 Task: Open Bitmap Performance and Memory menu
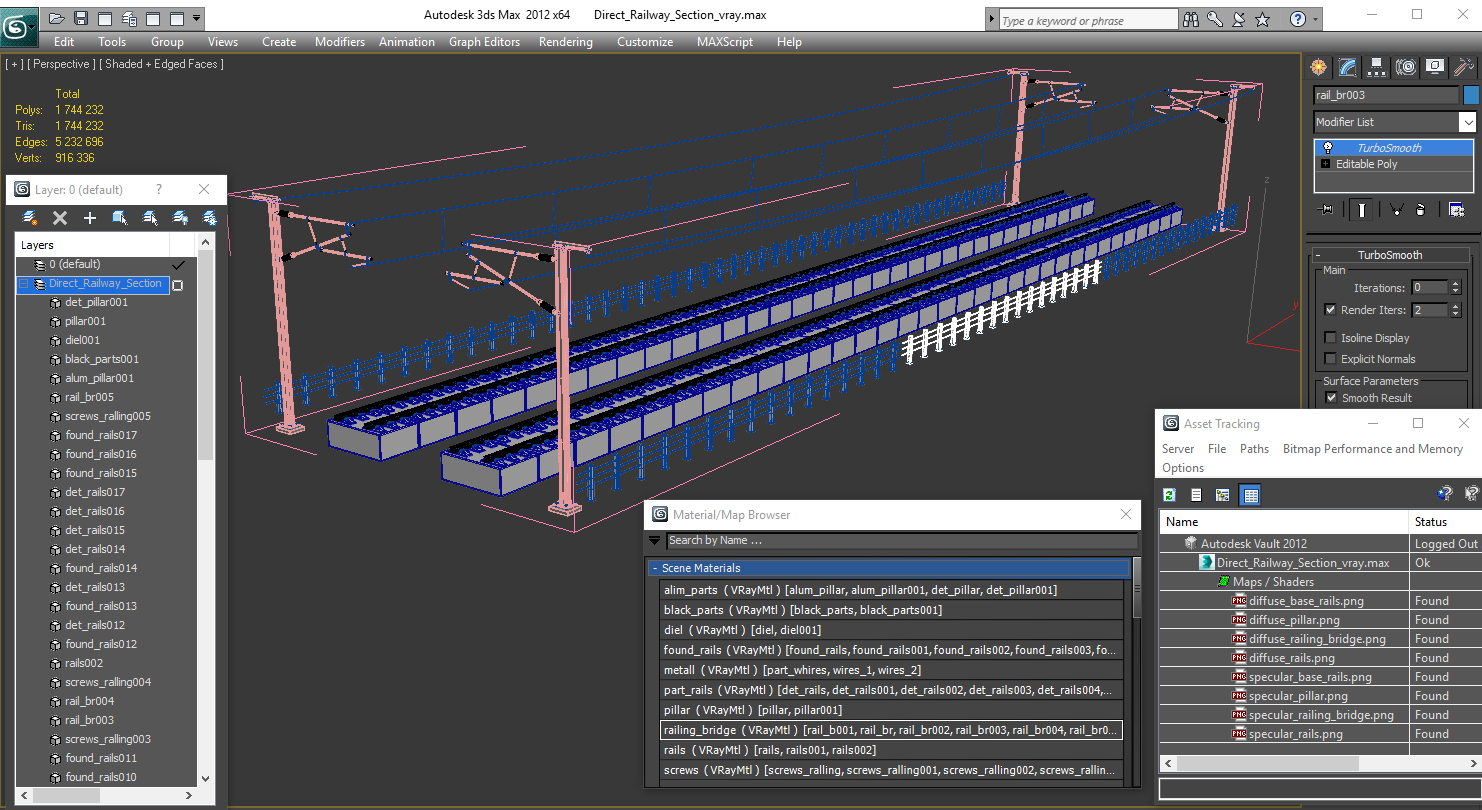1372,449
